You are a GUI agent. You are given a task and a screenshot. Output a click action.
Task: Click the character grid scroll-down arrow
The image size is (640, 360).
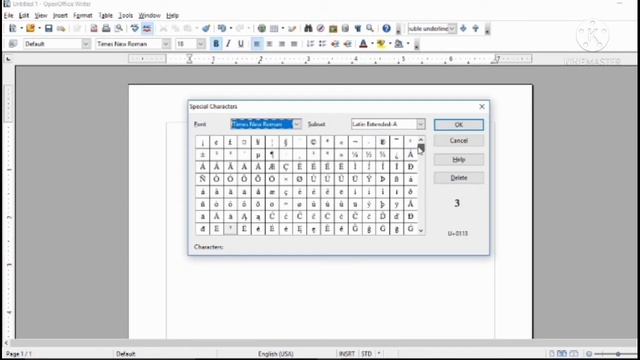pyautogui.click(x=421, y=231)
